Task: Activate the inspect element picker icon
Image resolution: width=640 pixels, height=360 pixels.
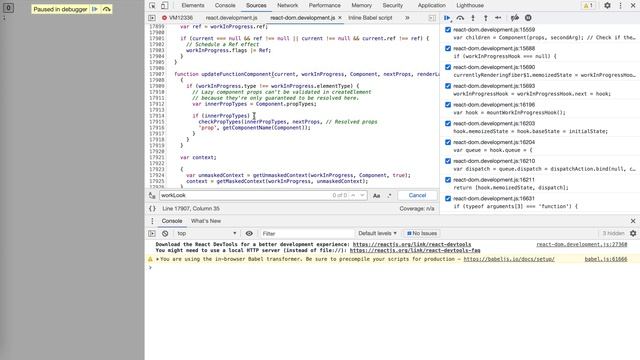Action: click(152, 6)
